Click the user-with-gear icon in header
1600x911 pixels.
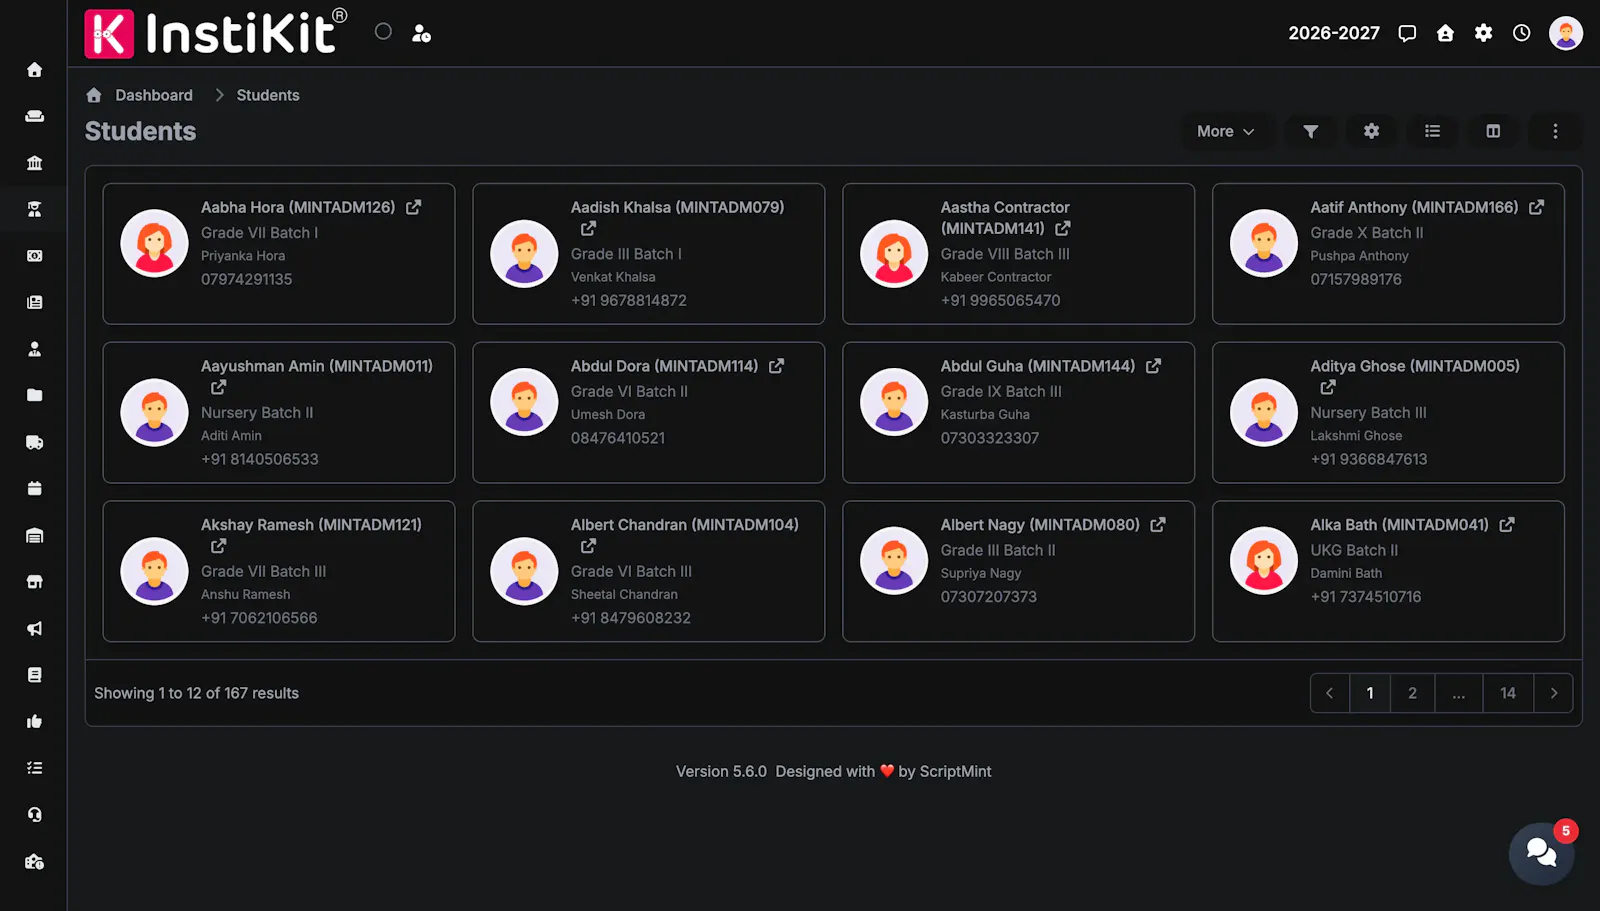[x=422, y=33]
